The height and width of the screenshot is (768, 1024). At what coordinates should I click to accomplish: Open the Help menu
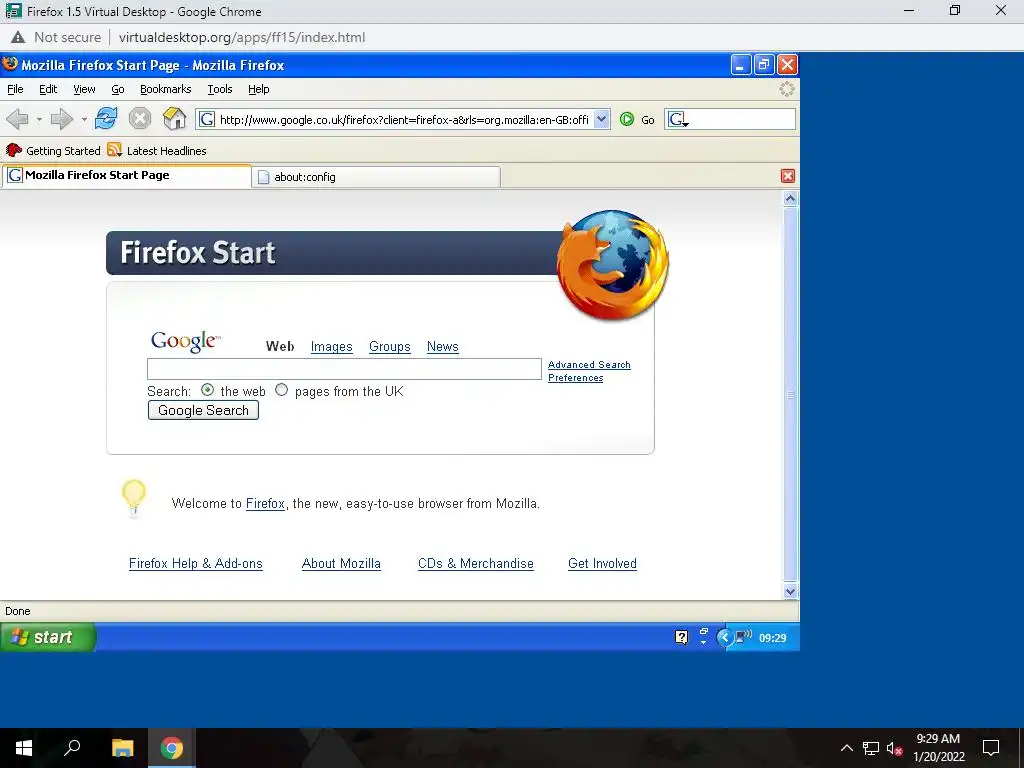tap(259, 89)
